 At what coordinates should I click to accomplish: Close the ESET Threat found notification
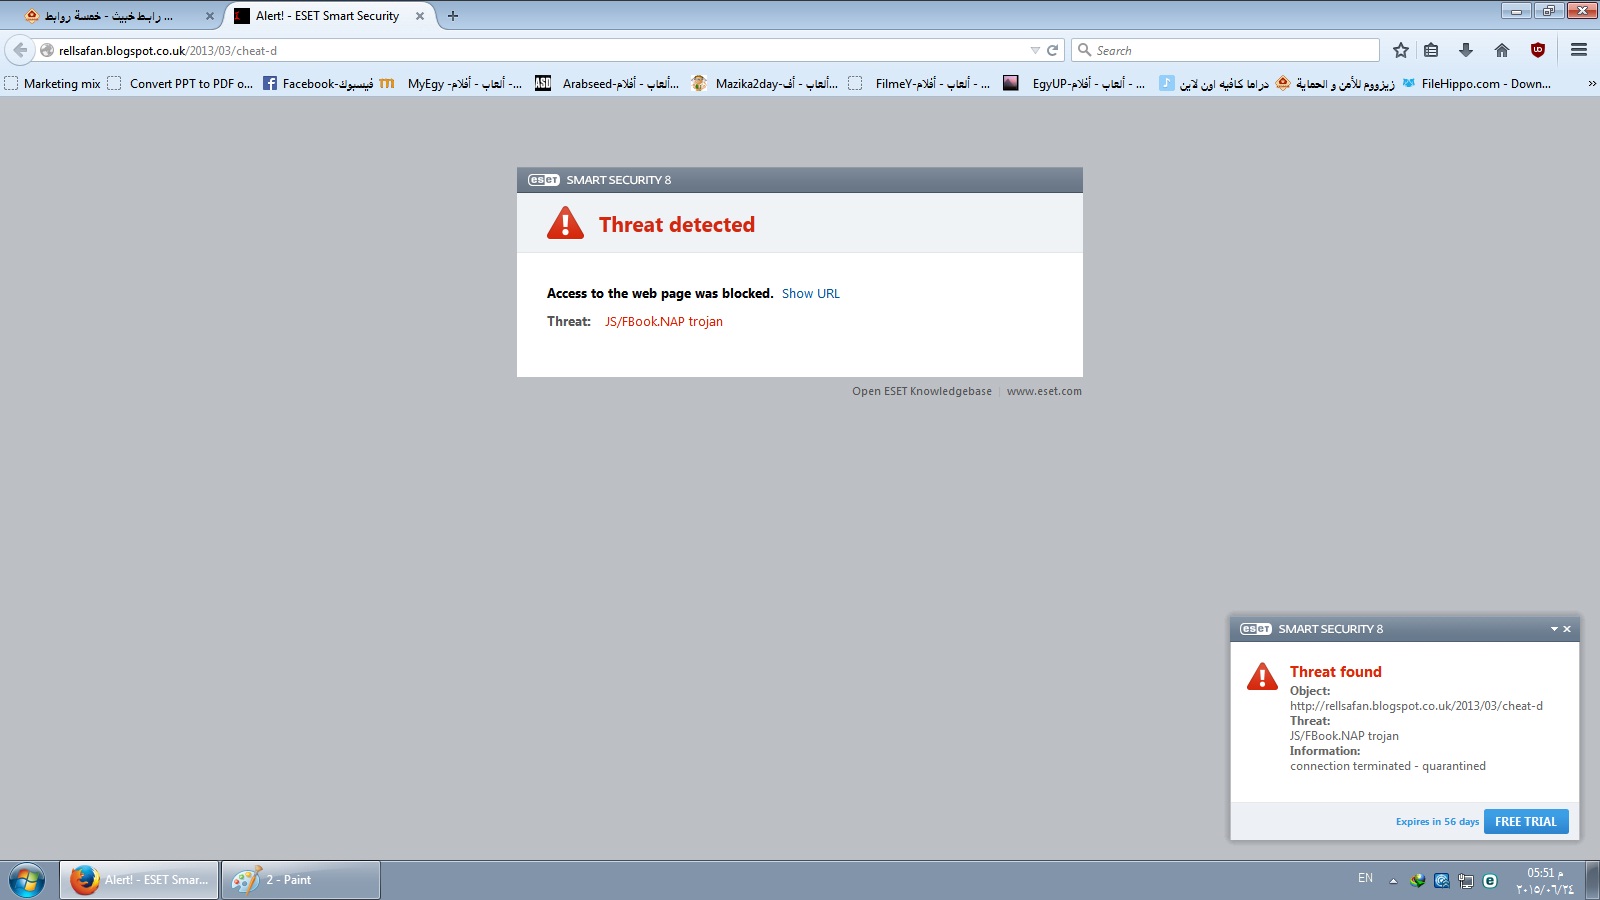click(x=1567, y=629)
